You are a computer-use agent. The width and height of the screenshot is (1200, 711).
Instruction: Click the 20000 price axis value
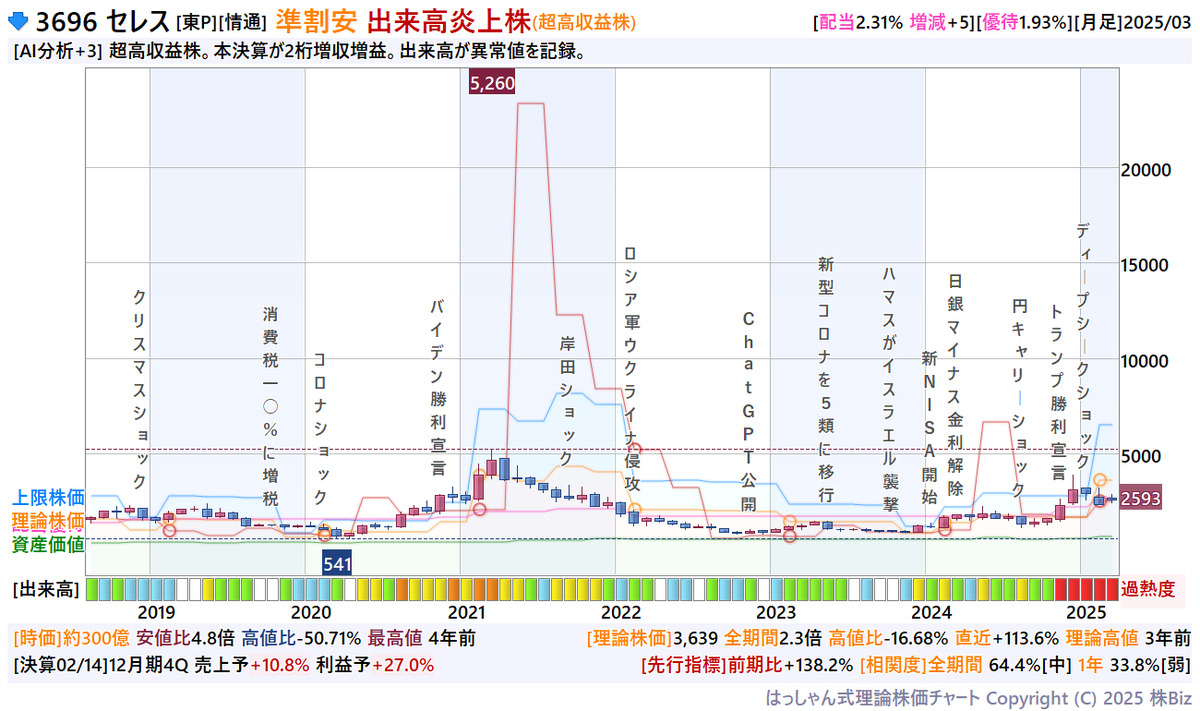pyautogui.click(x=1147, y=170)
